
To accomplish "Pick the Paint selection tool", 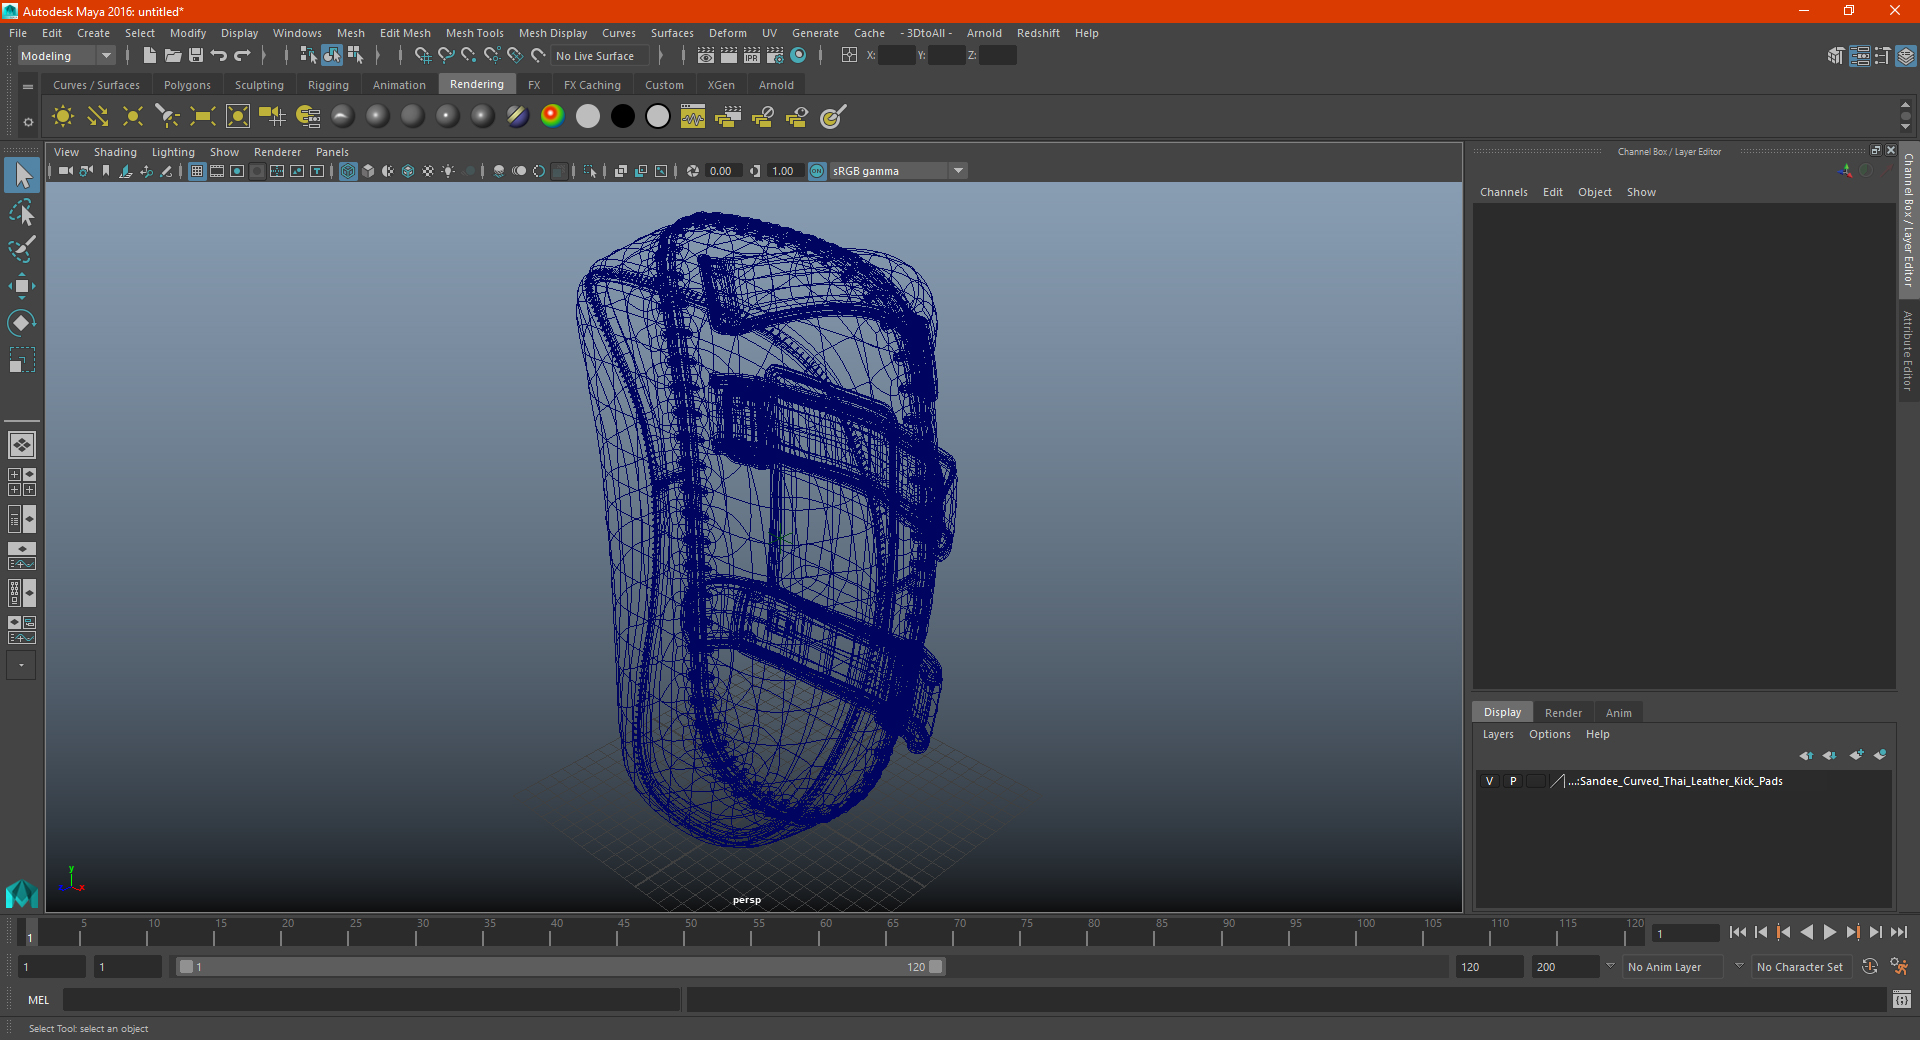I will click(x=22, y=249).
